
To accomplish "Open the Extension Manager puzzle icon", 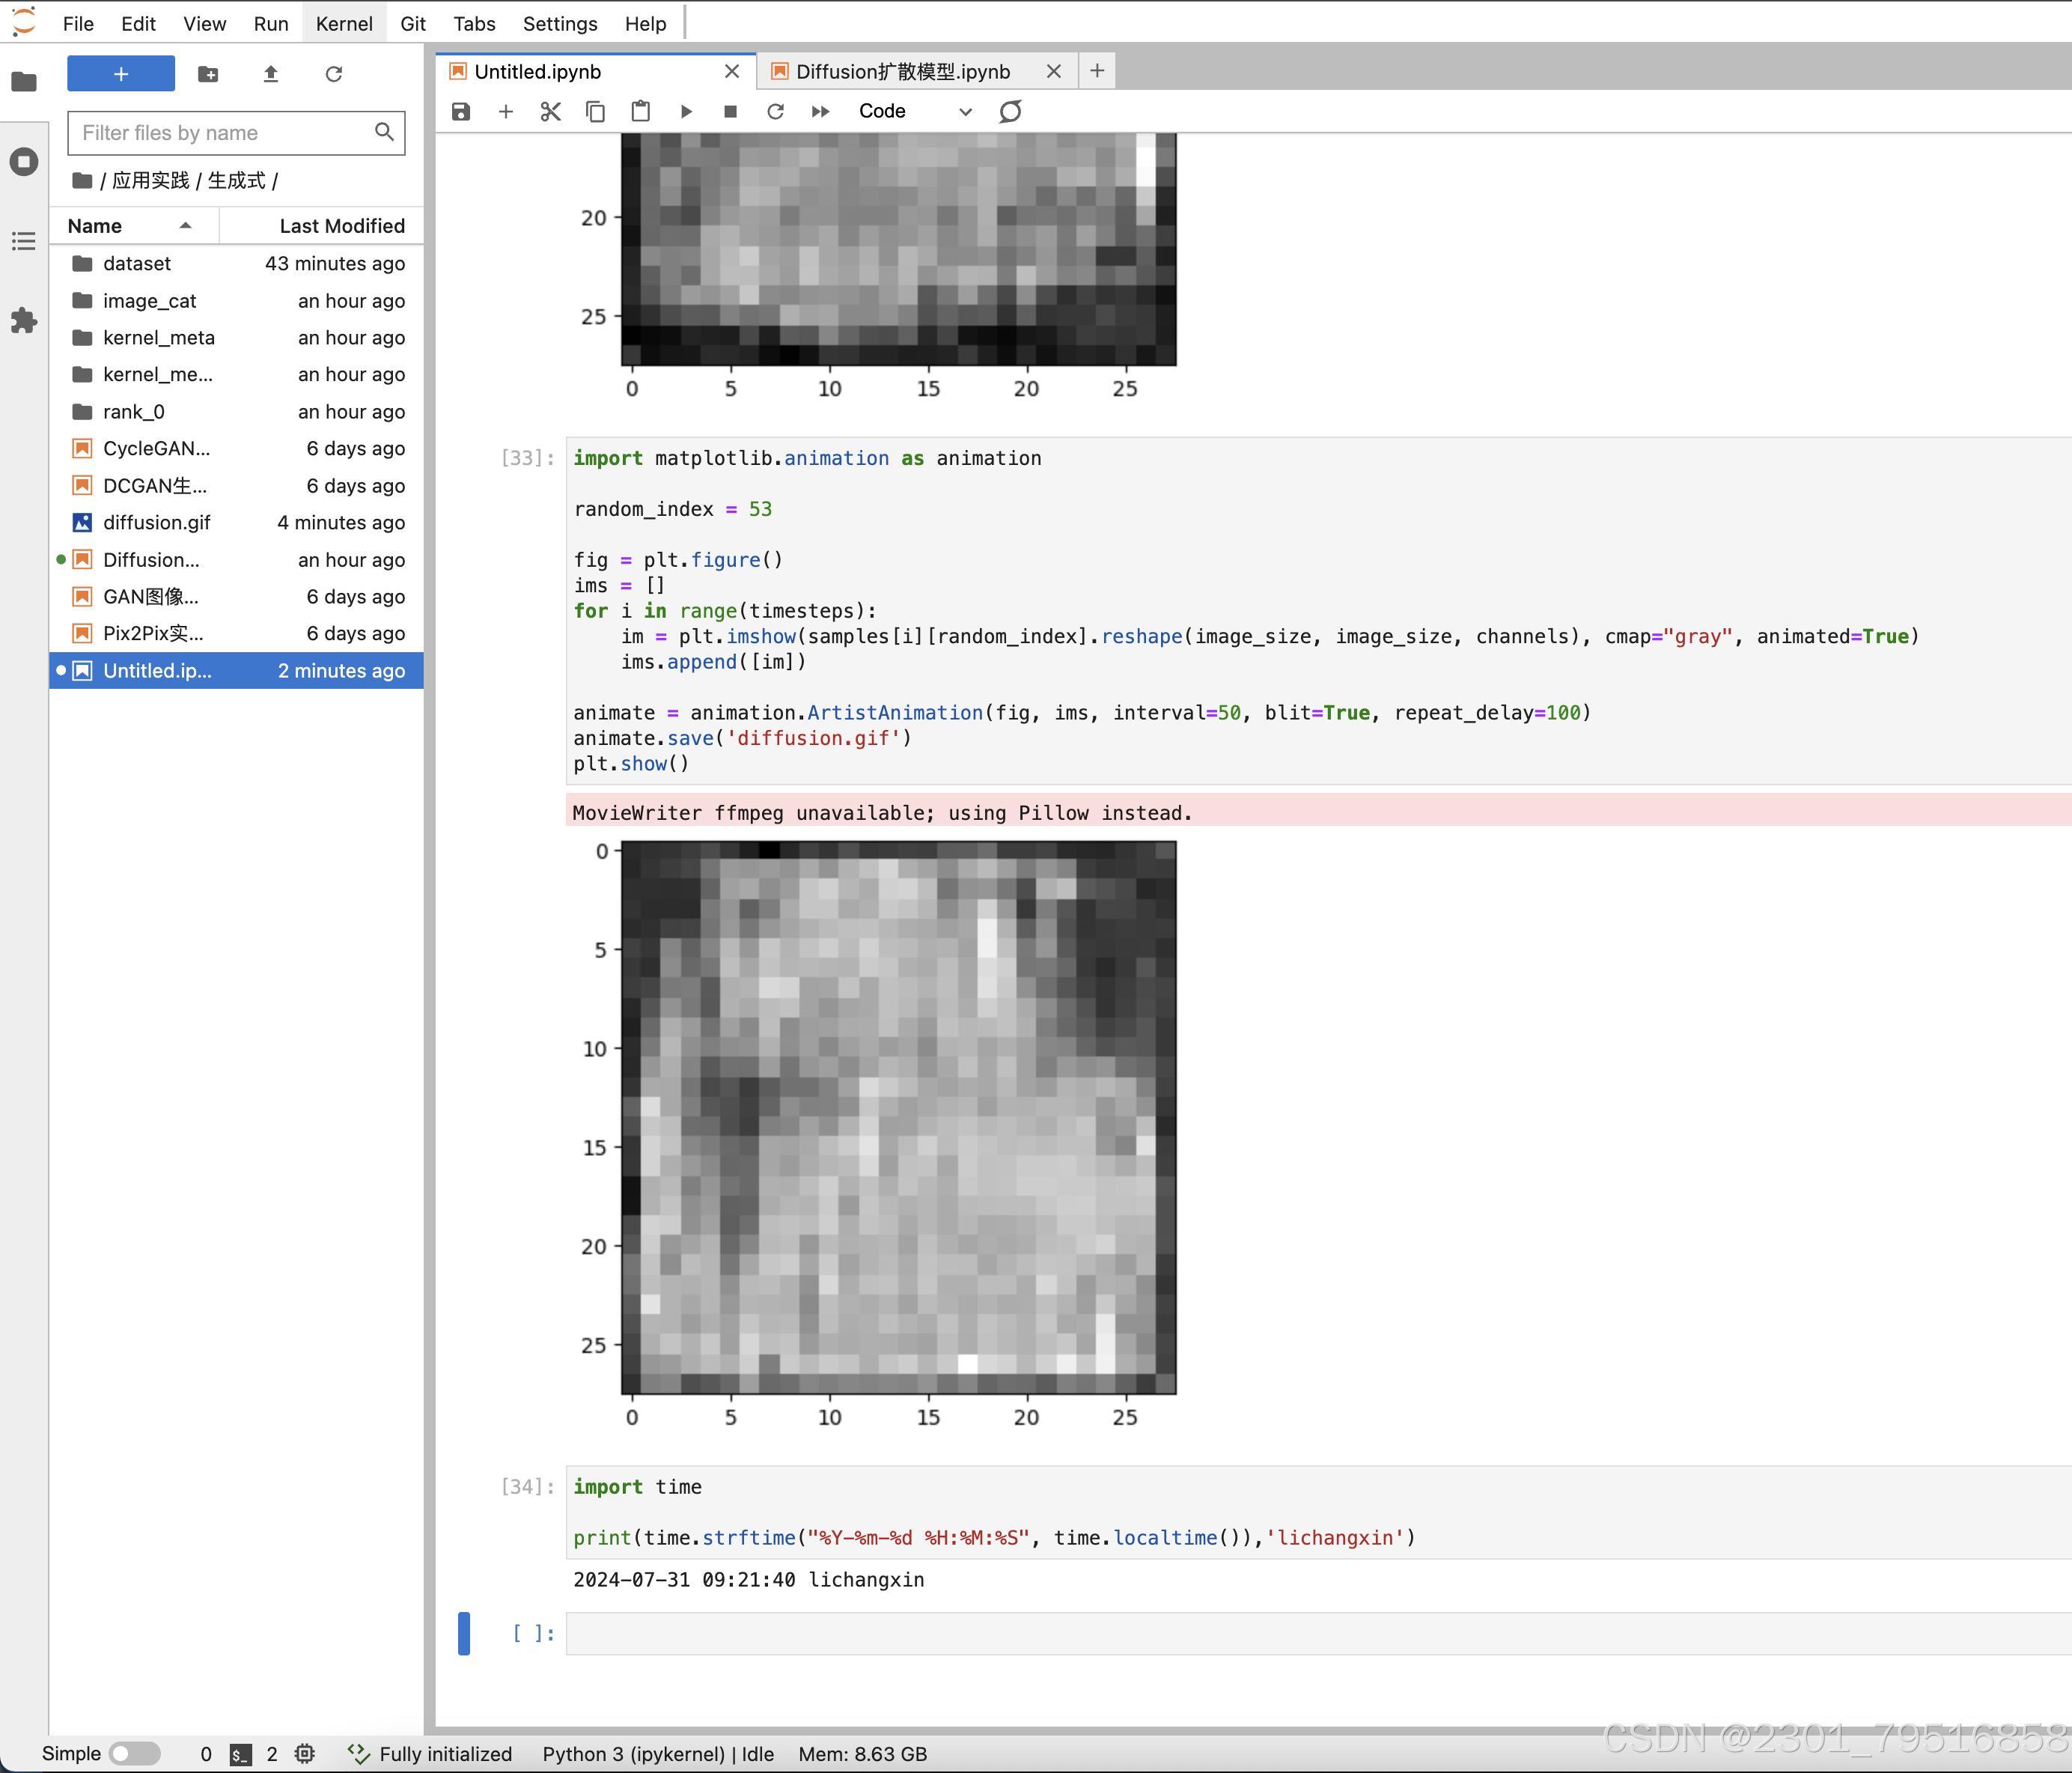I will [24, 321].
